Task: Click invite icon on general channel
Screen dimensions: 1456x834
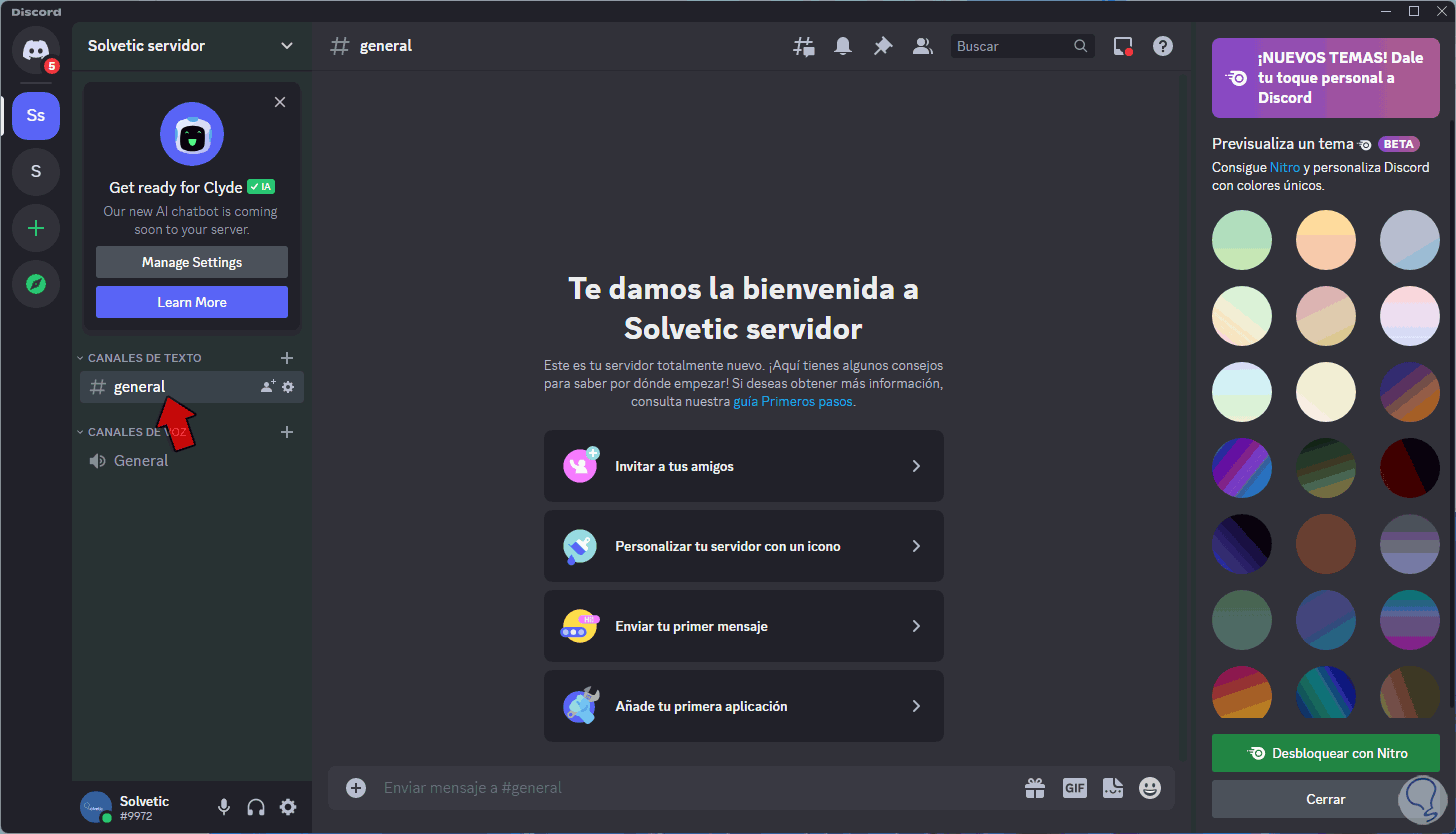Action: [x=267, y=387]
